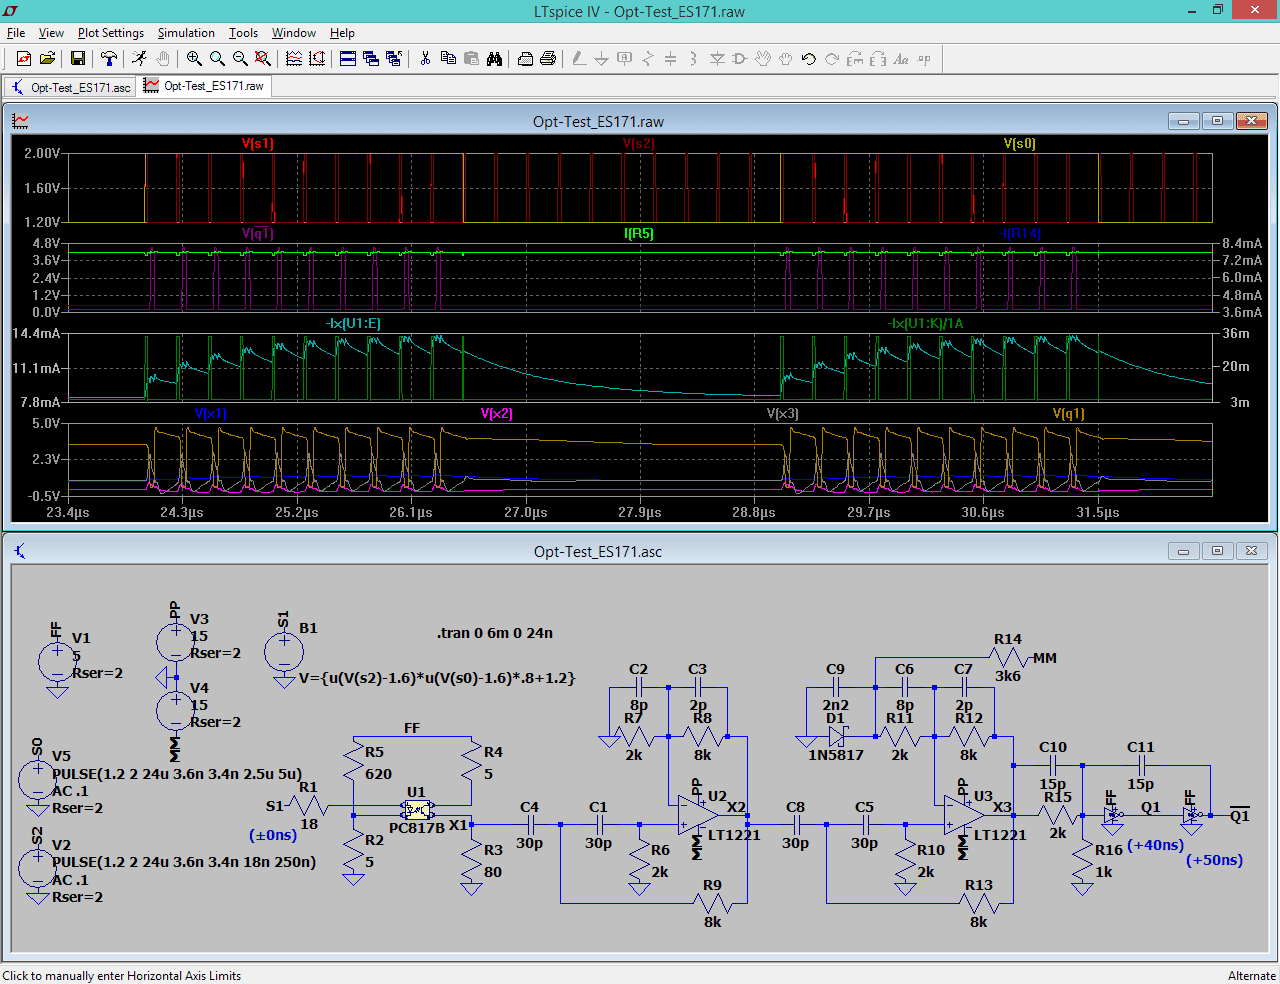
Task: Open the Simulation menu
Action: pos(186,33)
